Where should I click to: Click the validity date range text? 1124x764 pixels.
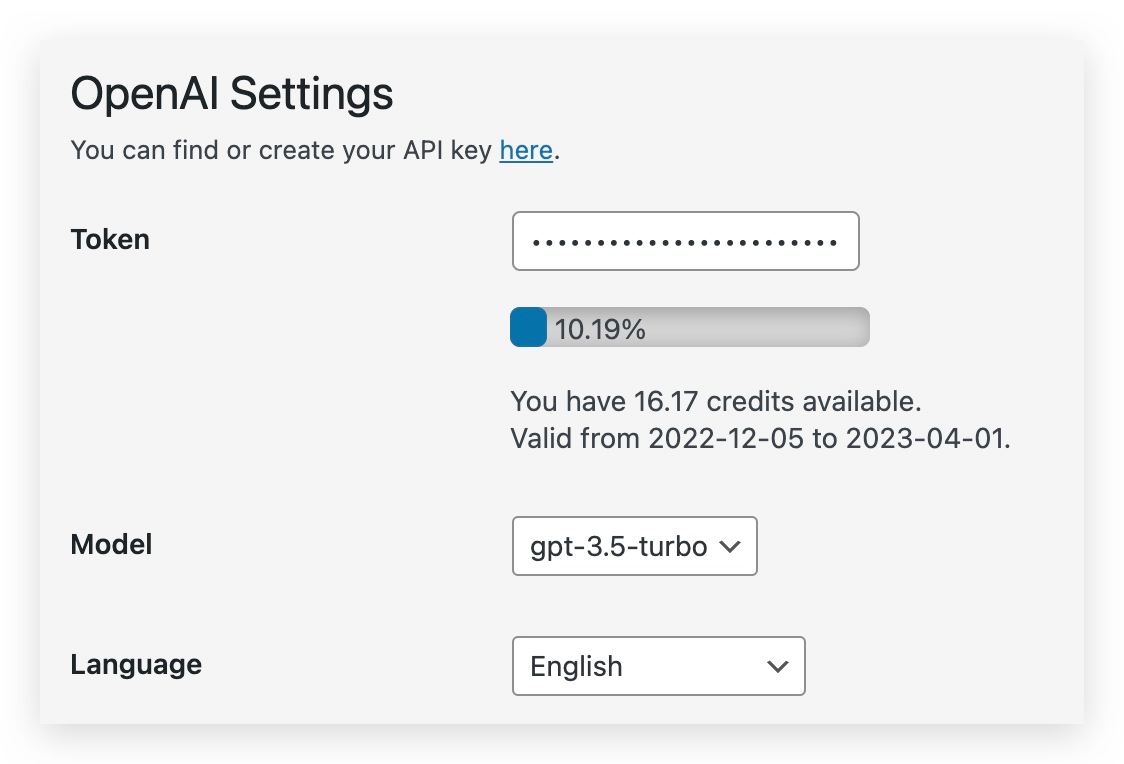(762, 438)
